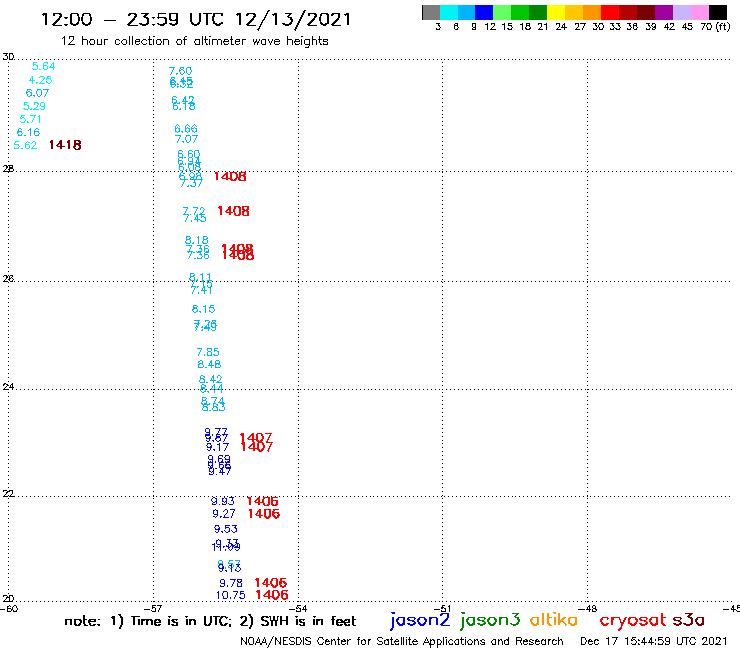Viewport: 740px width, 650px height.
Task: Click the wave height value 5.29
Action: [34, 106]
